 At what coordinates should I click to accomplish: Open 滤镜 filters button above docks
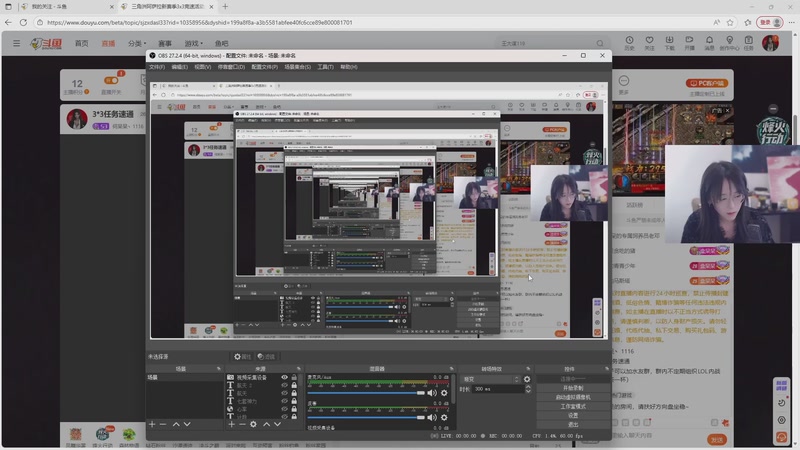[266, 357]
